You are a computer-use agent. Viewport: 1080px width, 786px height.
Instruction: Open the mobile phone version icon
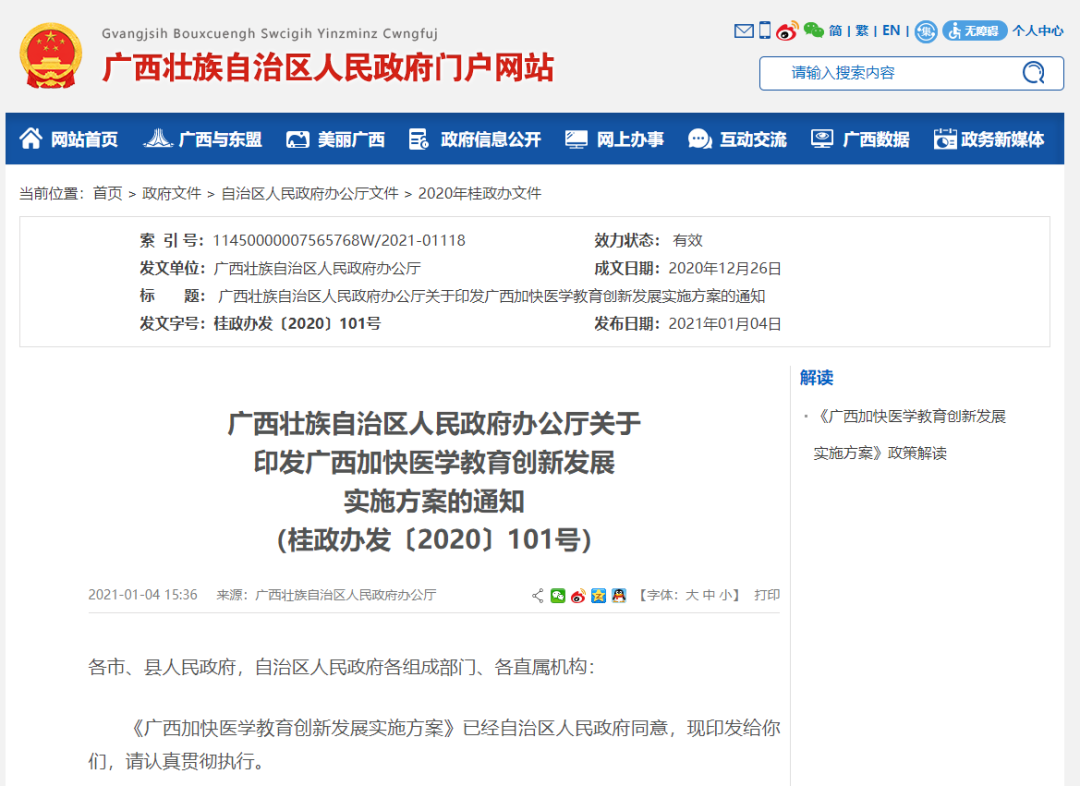[765, 31]
